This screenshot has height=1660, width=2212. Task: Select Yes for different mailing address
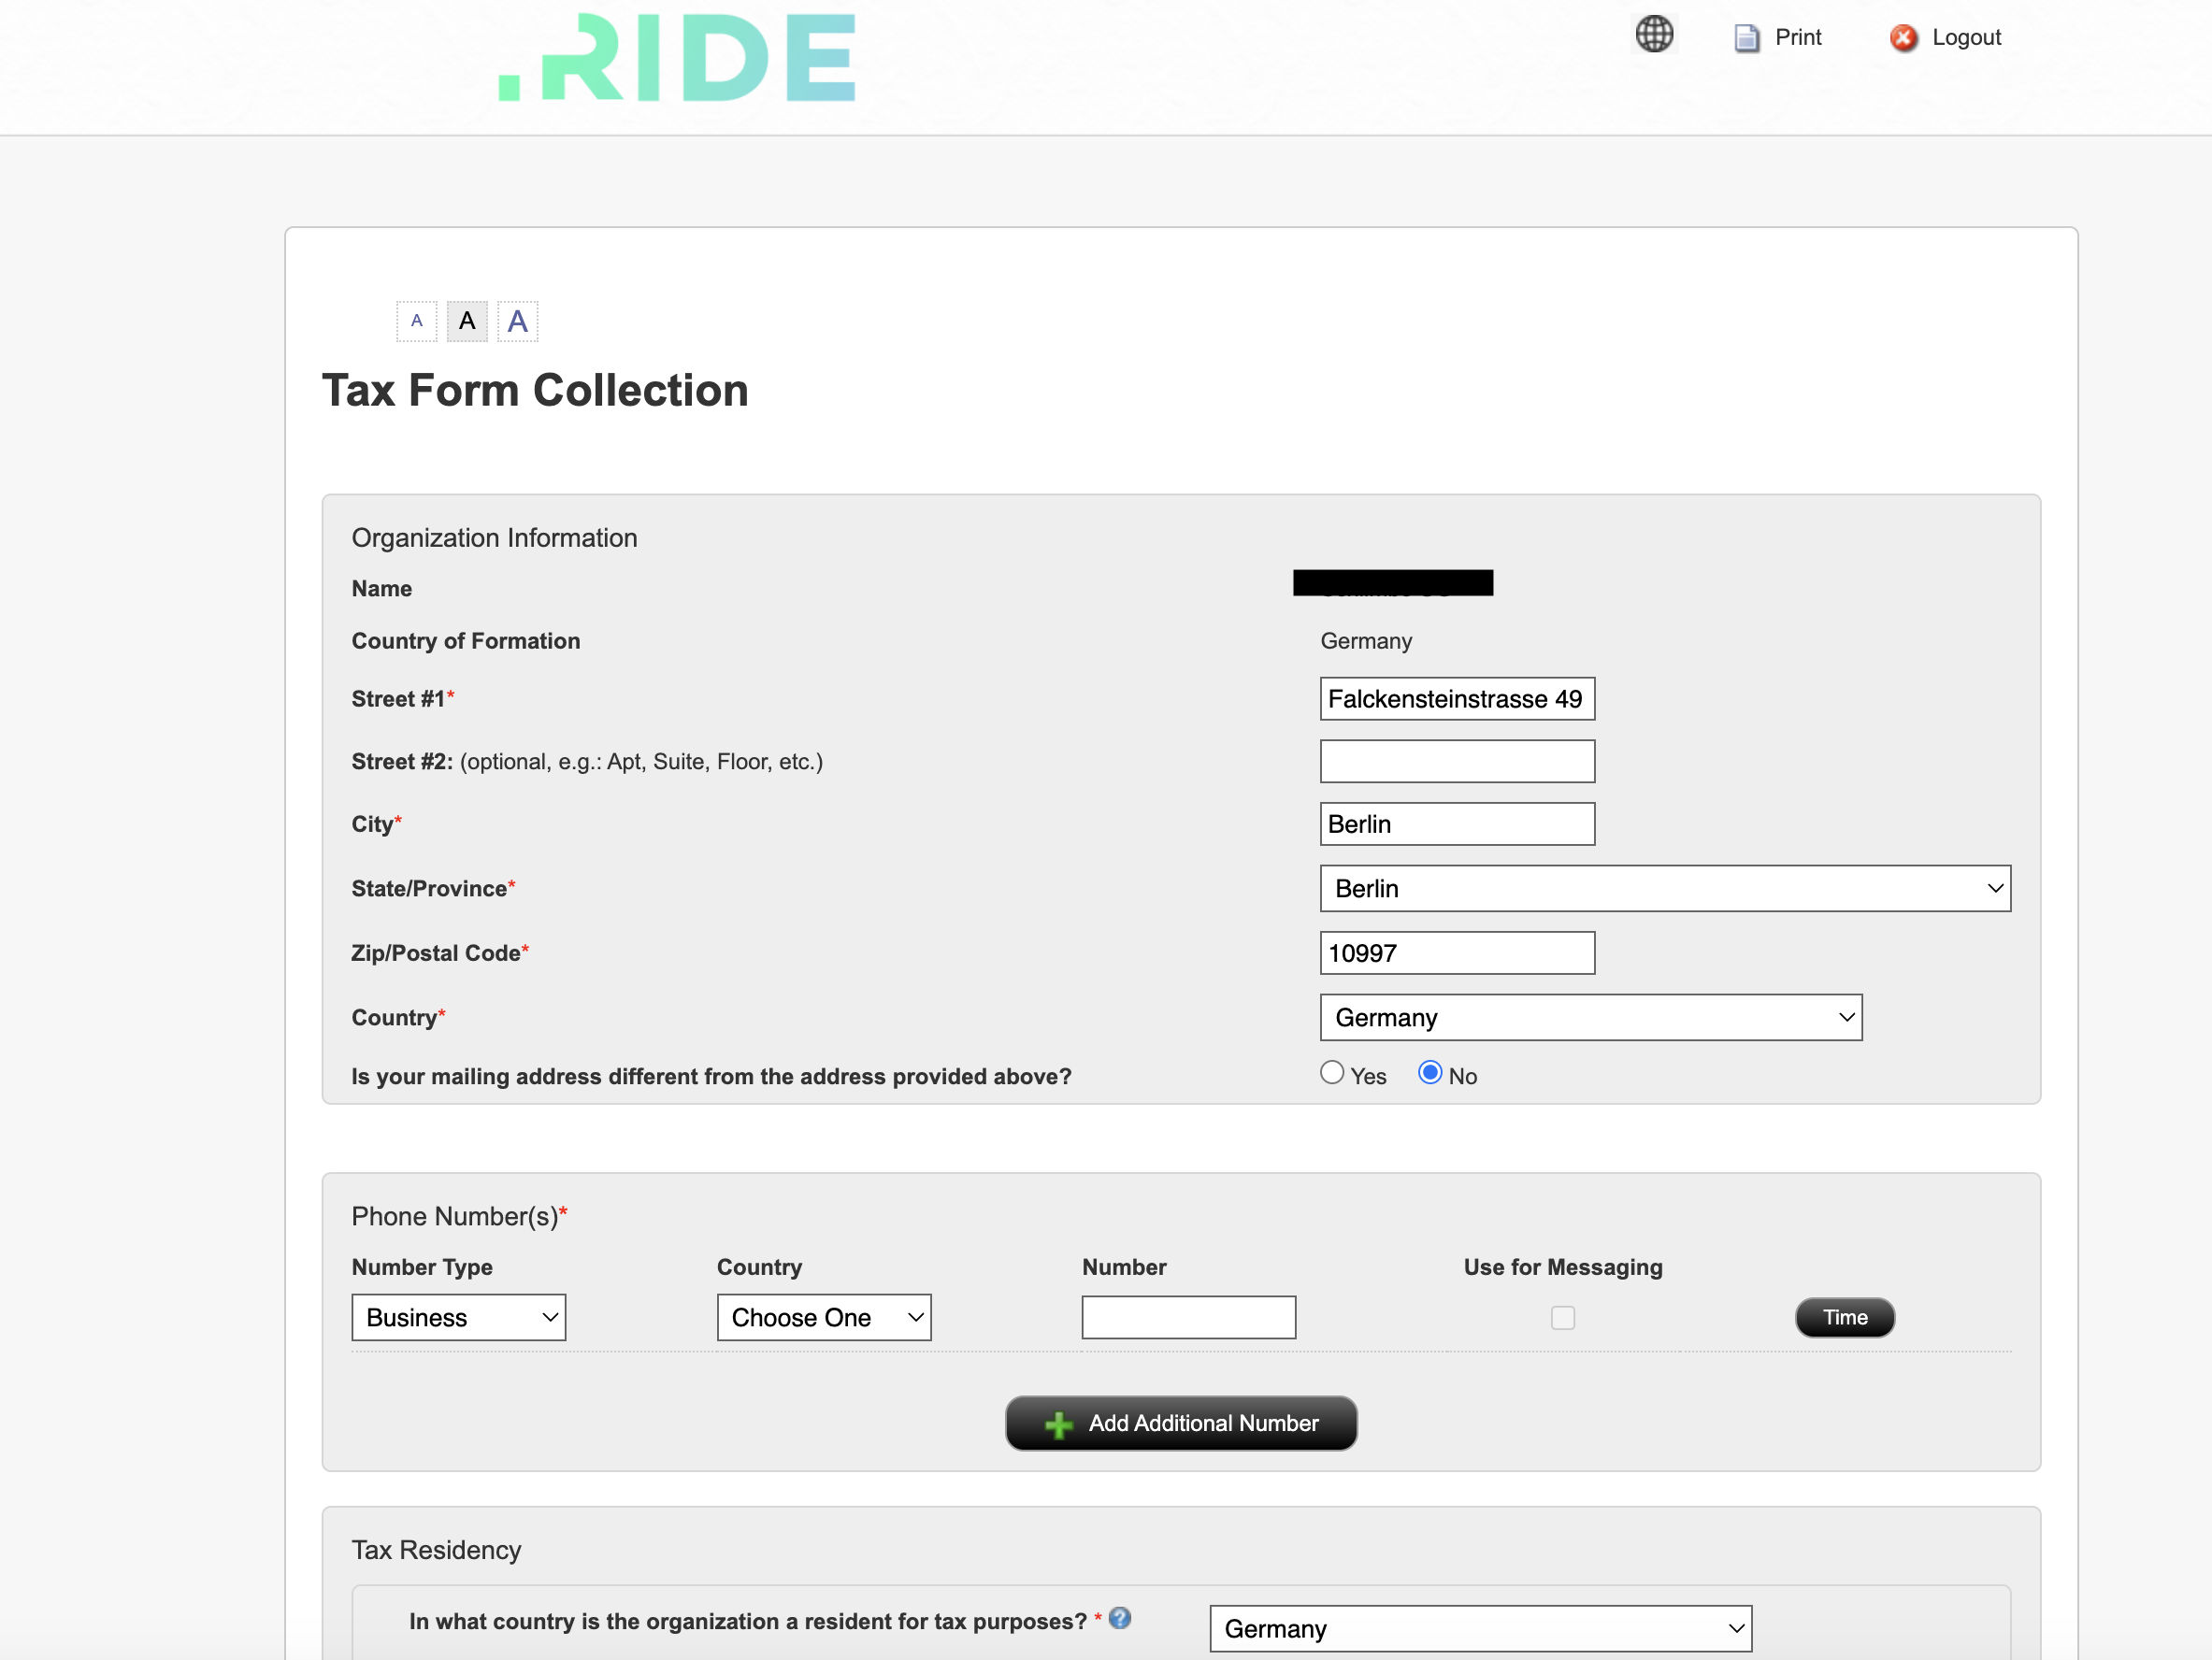coord(1332,1073)
